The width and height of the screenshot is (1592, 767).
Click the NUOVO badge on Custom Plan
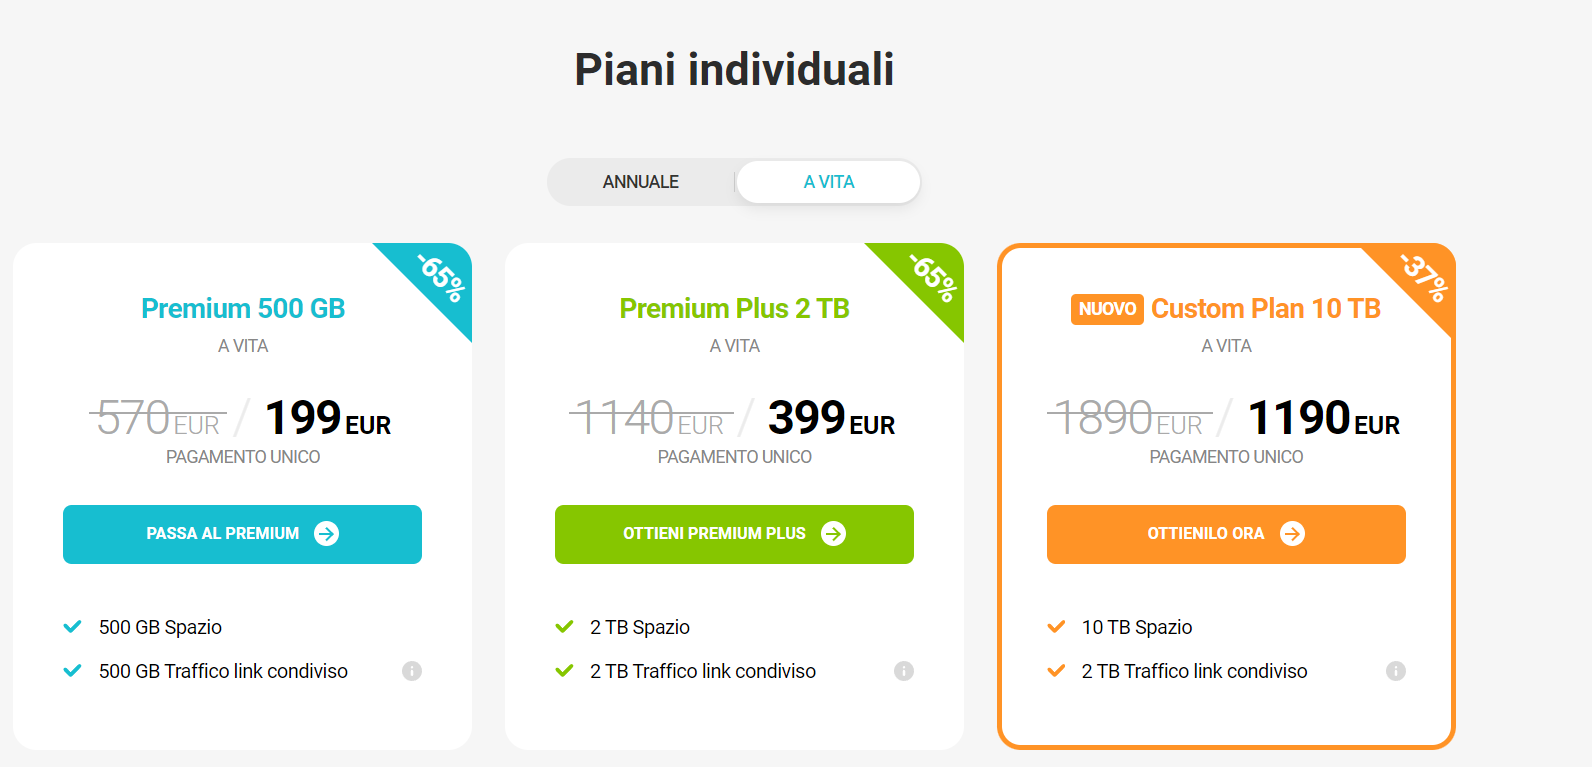1107,309
